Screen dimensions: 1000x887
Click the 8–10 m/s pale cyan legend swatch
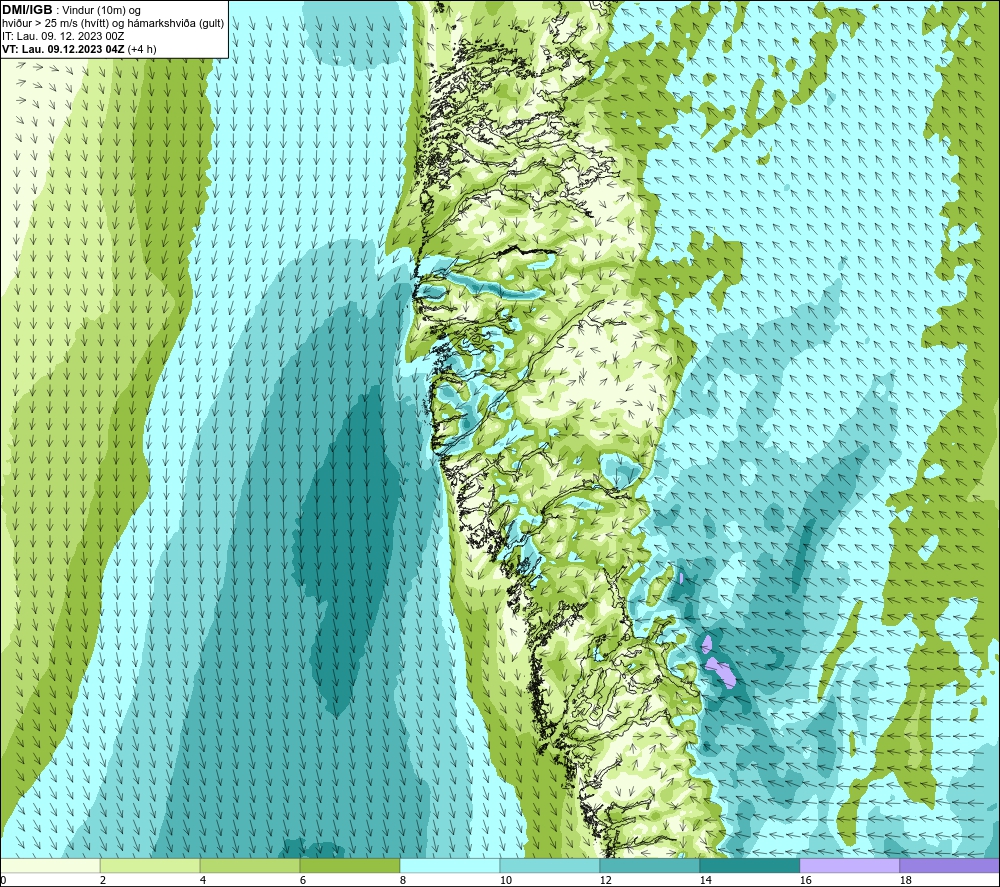pos(450,865)
